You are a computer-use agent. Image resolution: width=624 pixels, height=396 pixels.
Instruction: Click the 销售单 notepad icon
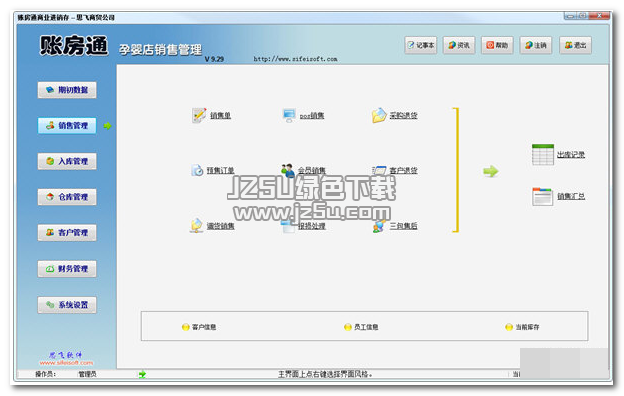(x=199, y=115)
